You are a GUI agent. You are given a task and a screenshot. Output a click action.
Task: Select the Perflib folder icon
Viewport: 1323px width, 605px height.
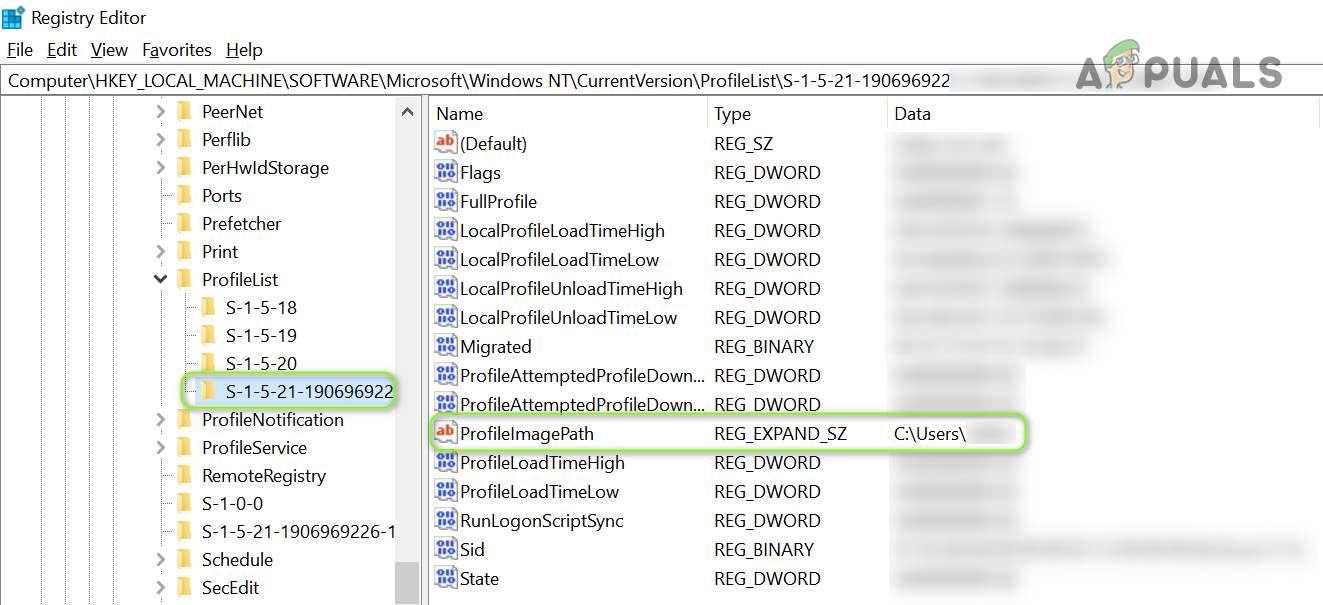click(184, 140)
